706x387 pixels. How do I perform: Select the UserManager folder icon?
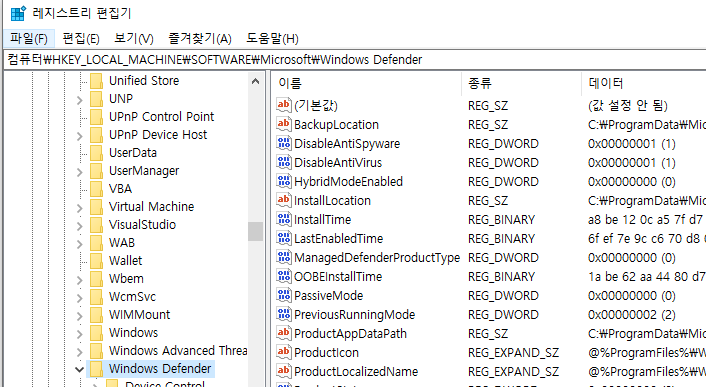[96, 171]
